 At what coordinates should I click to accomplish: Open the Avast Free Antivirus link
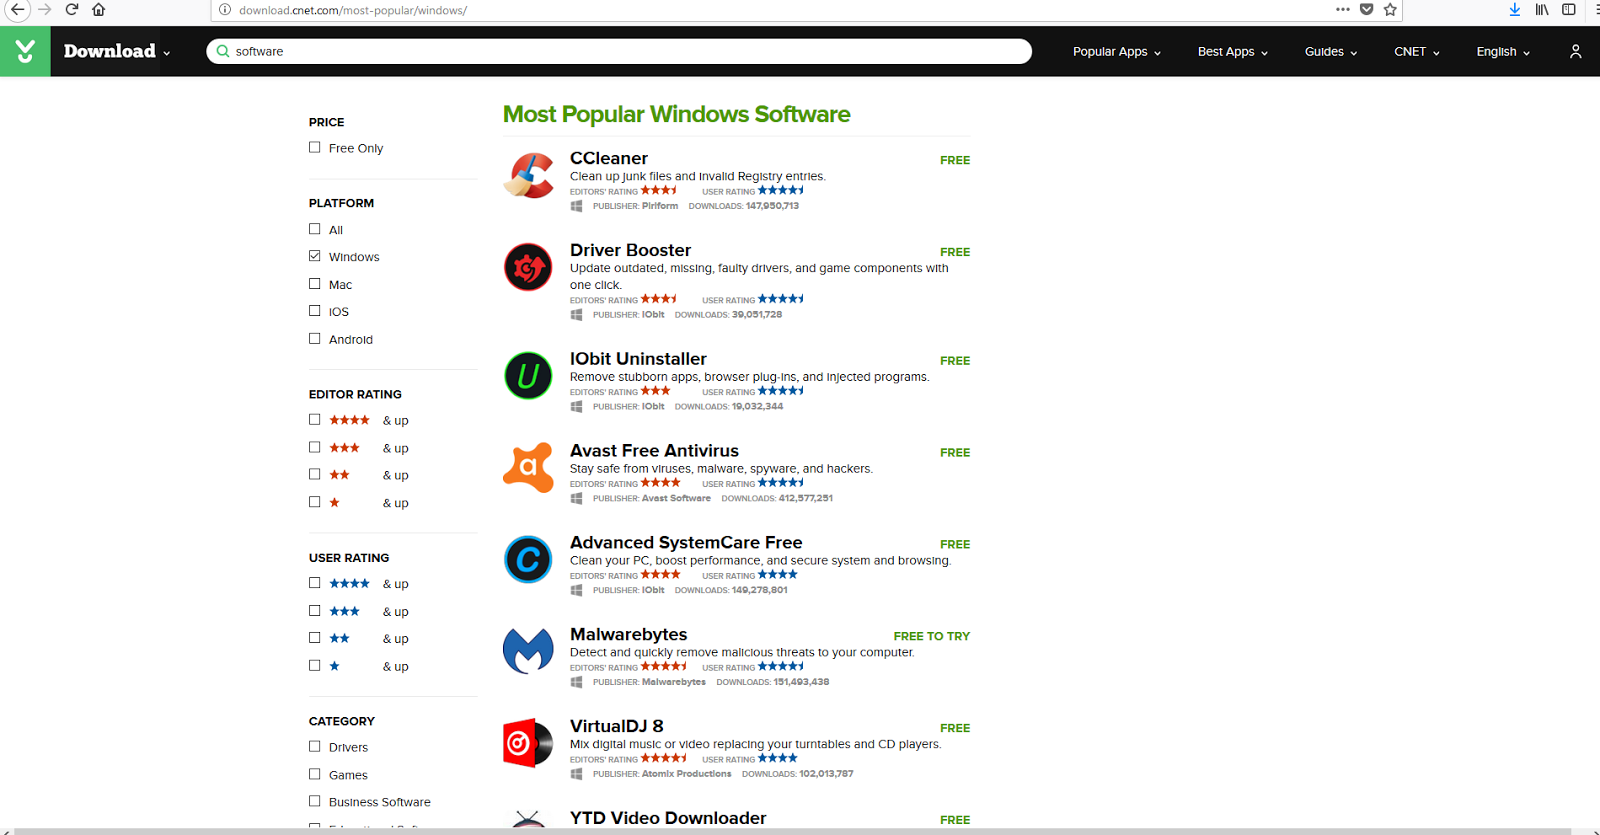point(654,451)
